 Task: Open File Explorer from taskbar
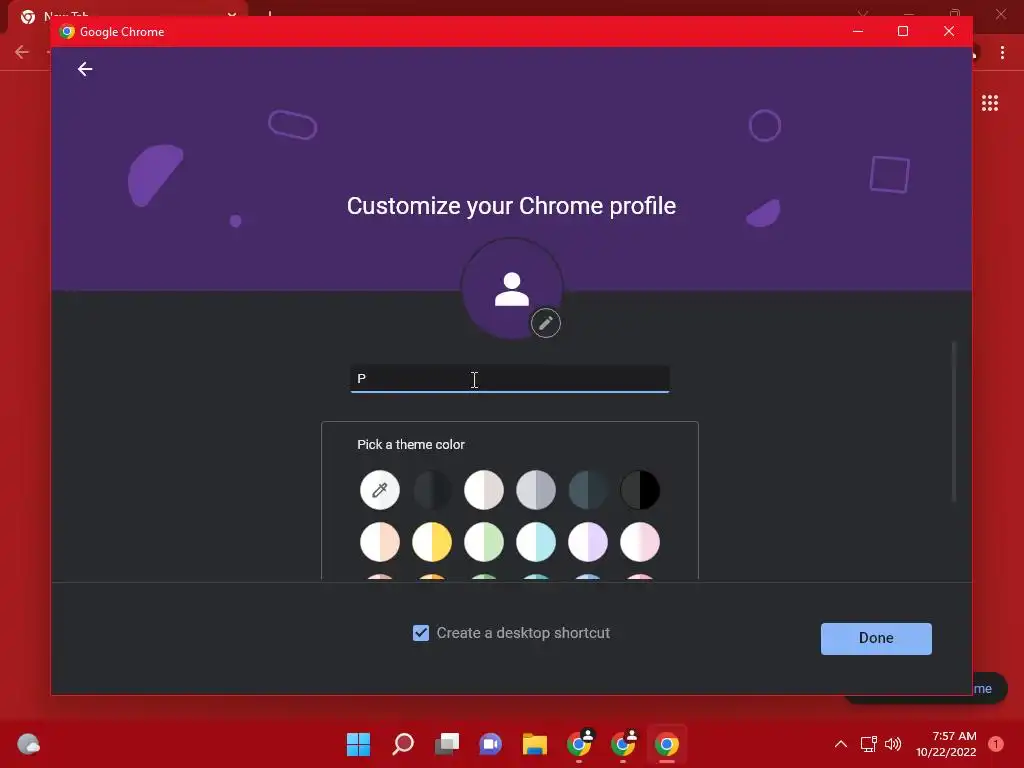click(x=534, y=744)
